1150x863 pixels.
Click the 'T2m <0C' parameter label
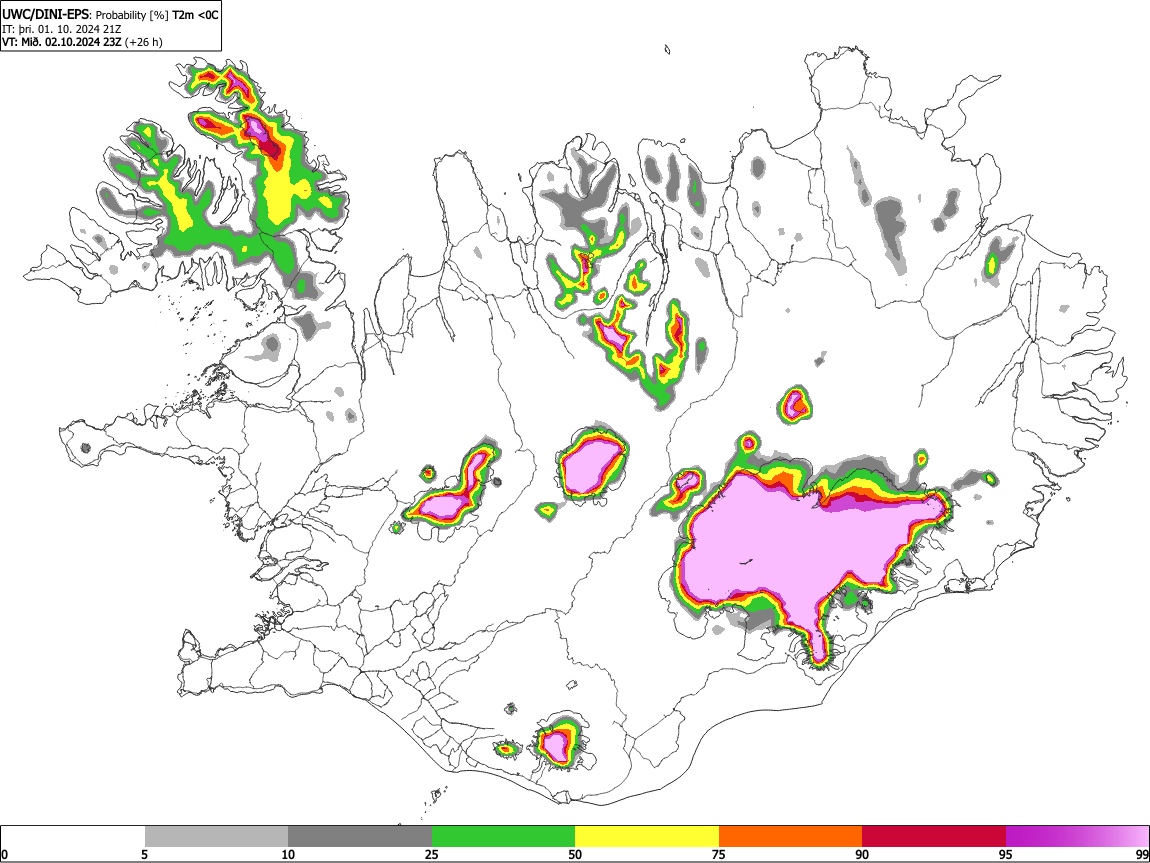pyautogui.click(x=195, y=15)
